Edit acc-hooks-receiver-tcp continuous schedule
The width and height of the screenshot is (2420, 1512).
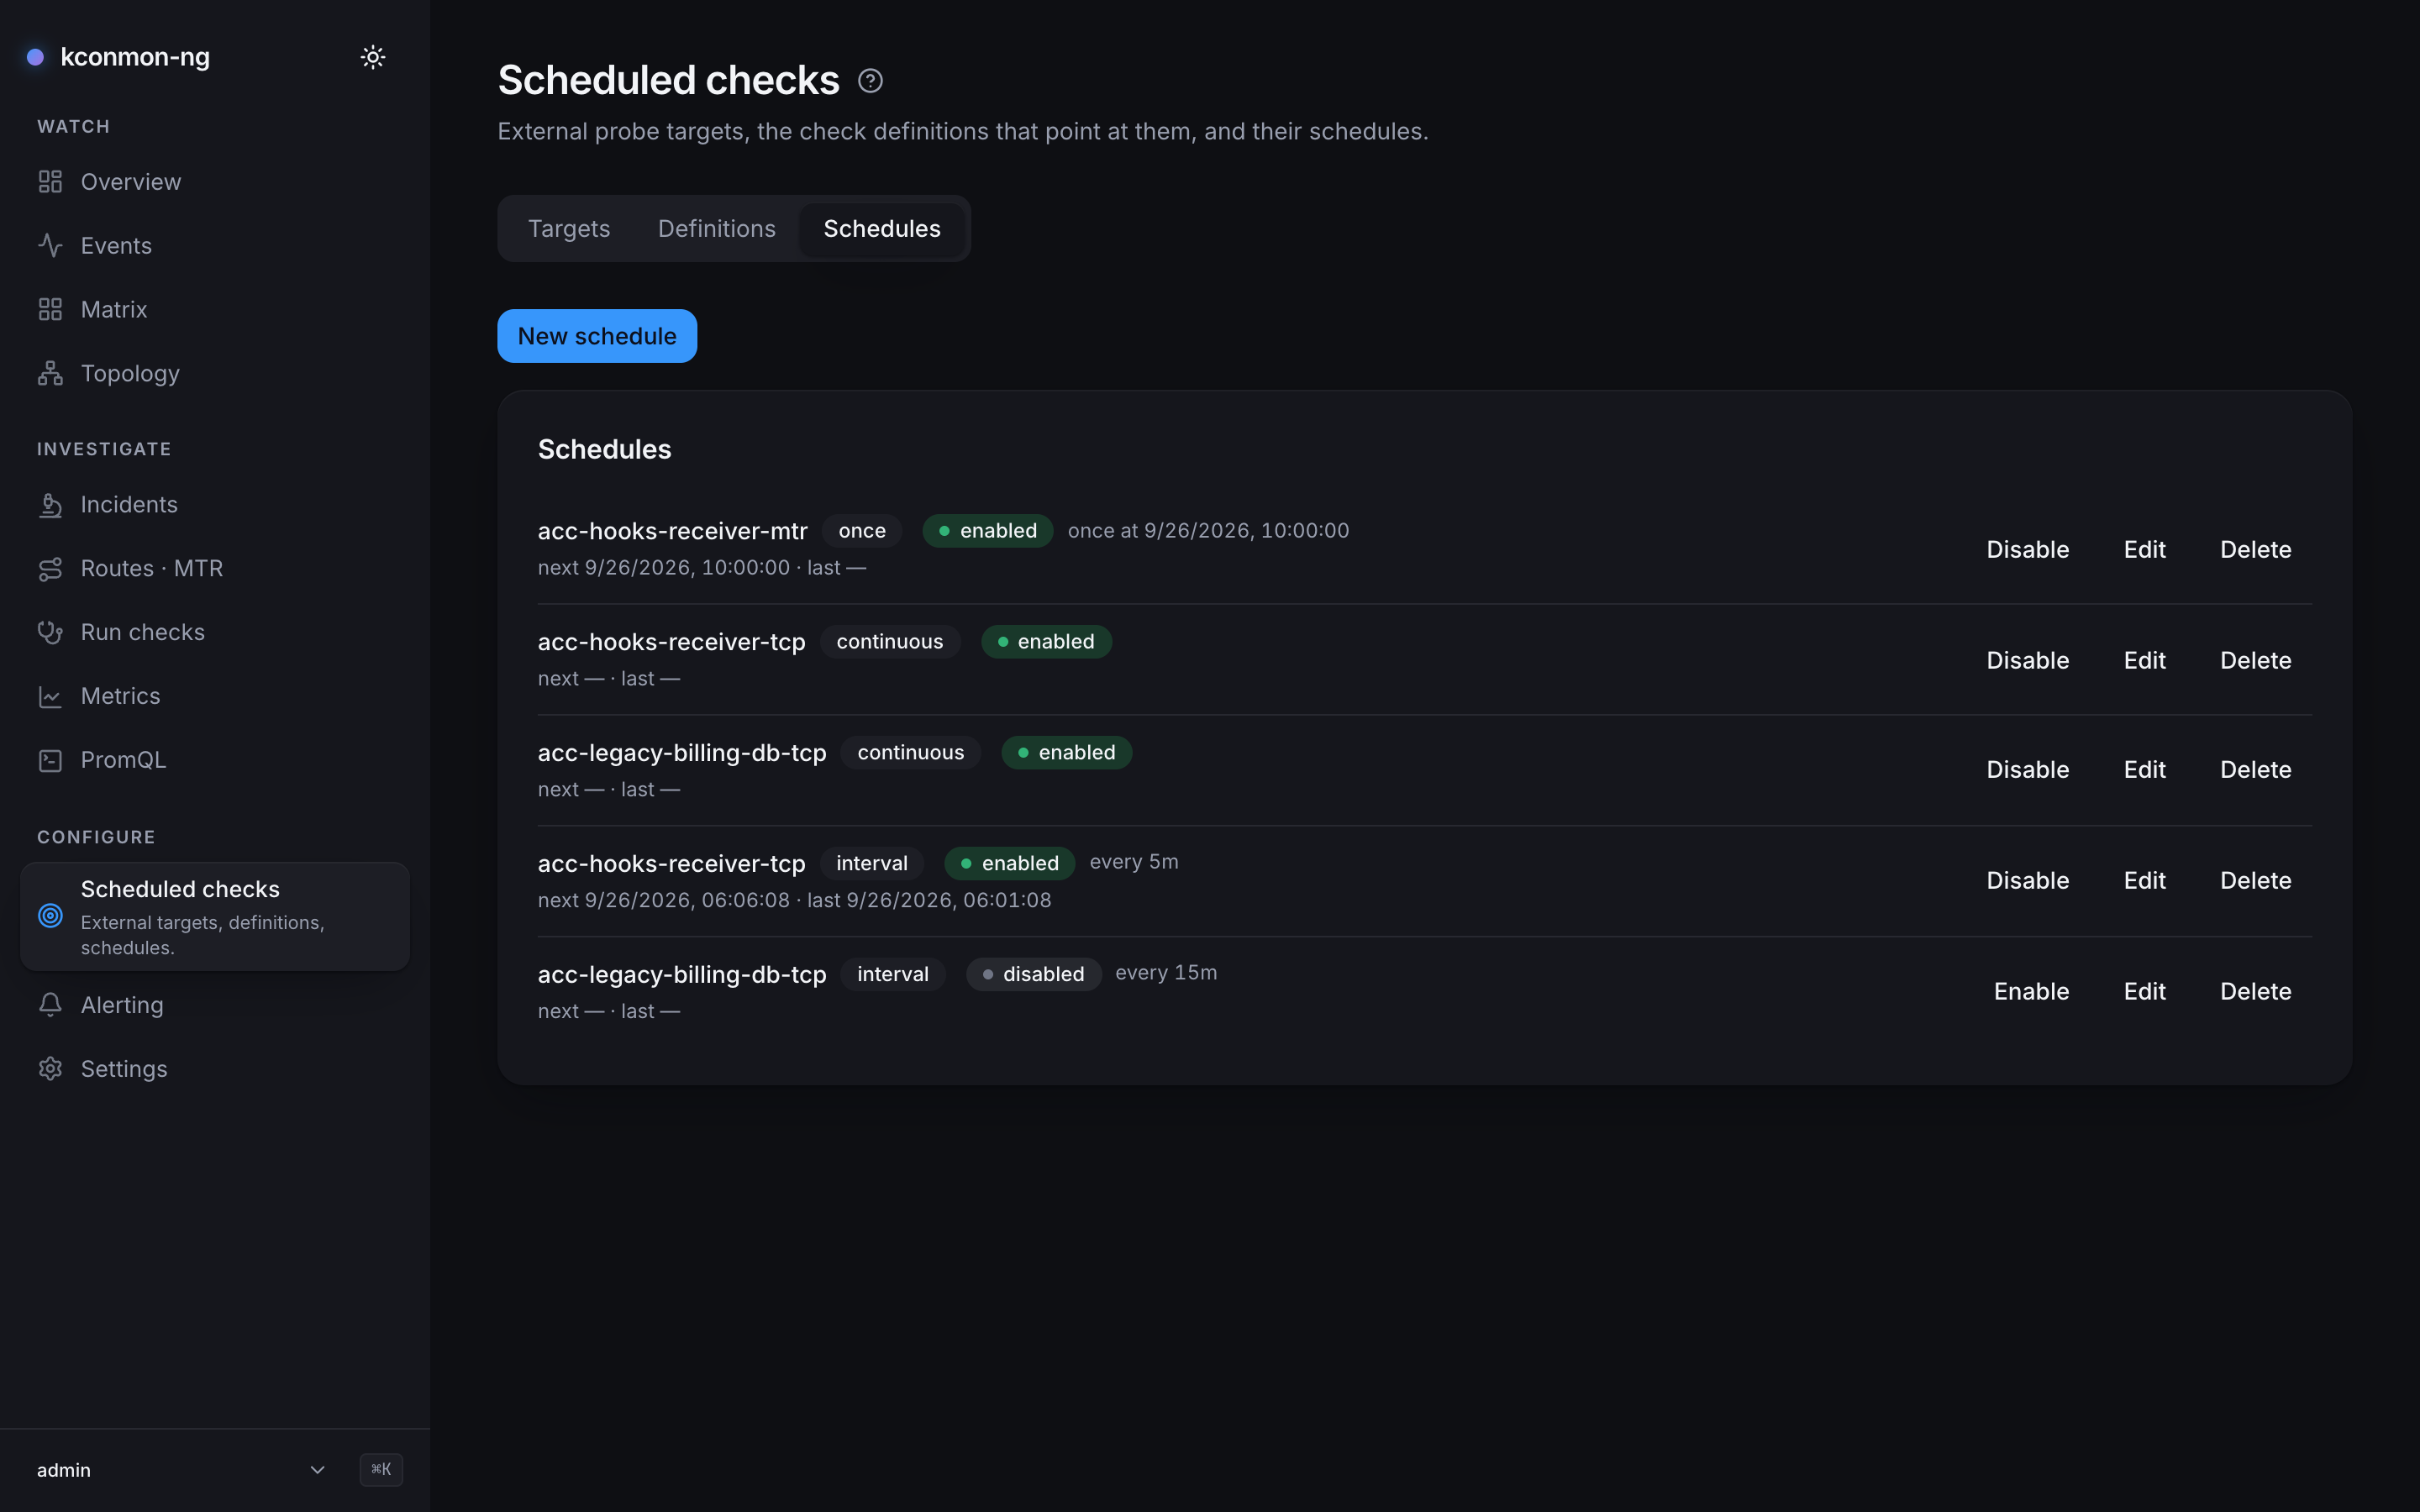click(2144, 660)
